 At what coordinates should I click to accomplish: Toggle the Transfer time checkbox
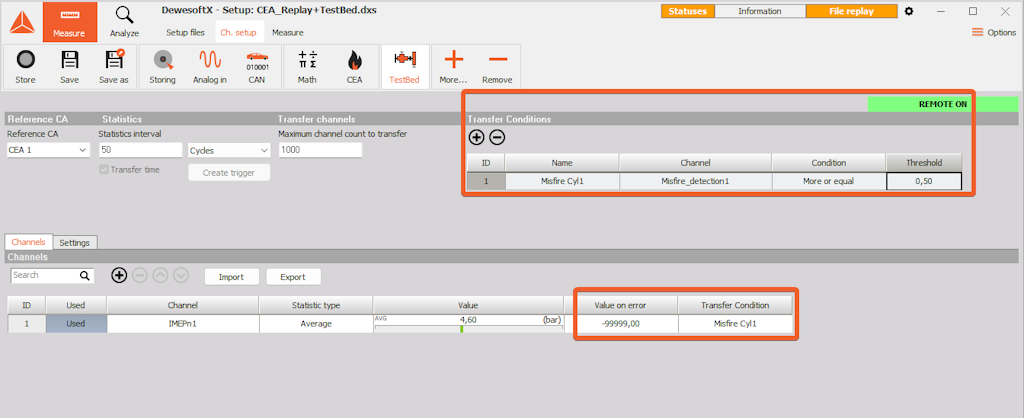(103, 170)
